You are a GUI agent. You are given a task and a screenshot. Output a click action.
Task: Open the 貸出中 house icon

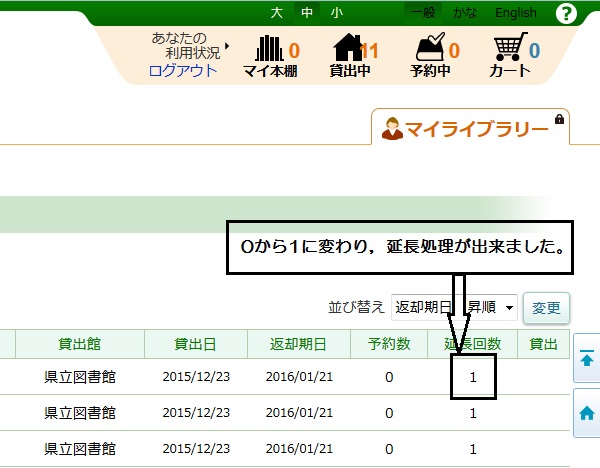[348, 47]
